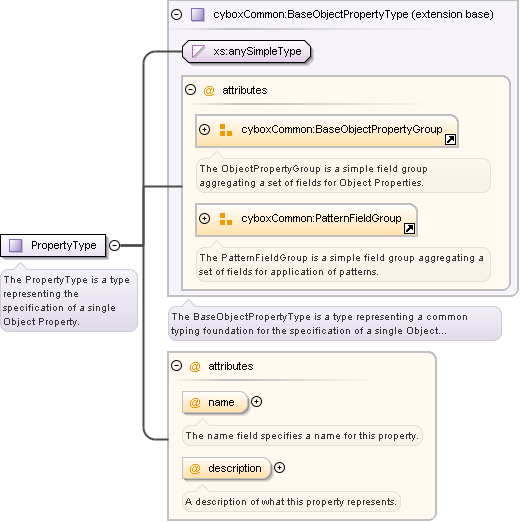Click the BaseObjectPropertyType description tooltip
This screenshot has height=522, width=520.
tap(335, 323)
